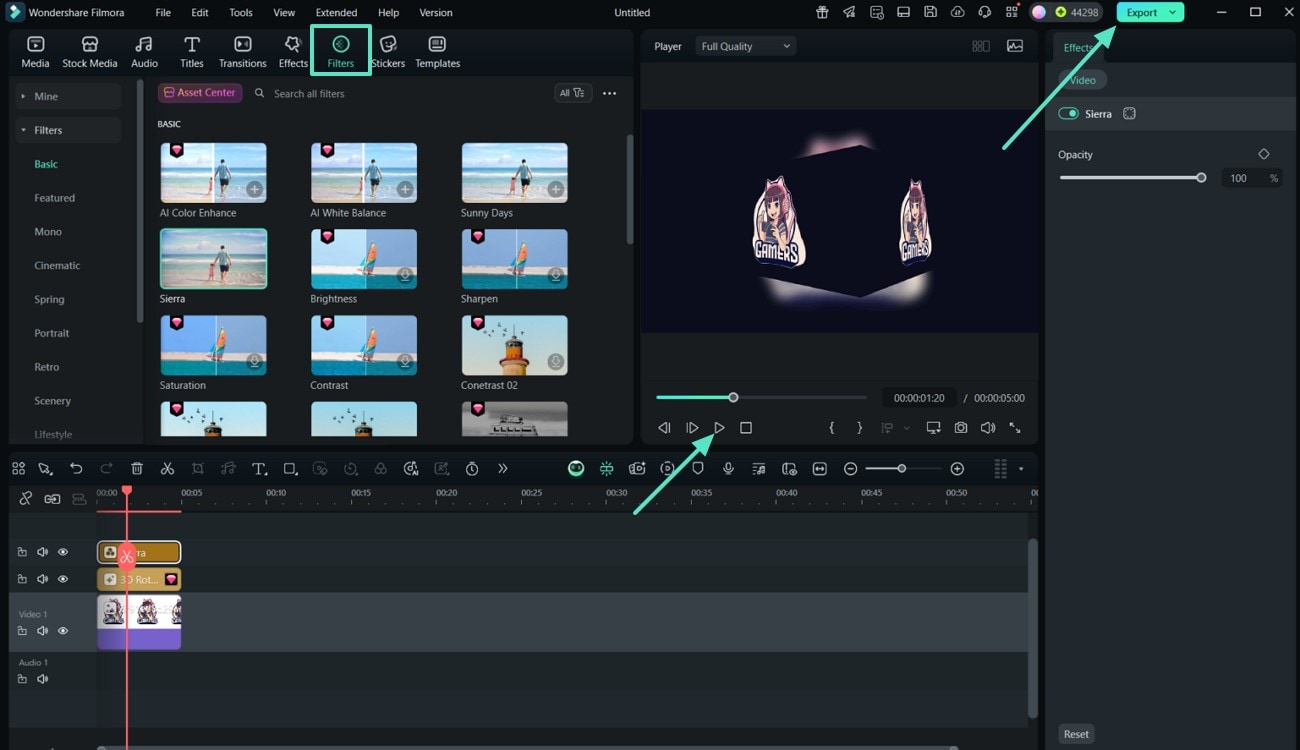Collapse the Filters category
Screen dimensions: 1300x750
click(x=68, y=130)
